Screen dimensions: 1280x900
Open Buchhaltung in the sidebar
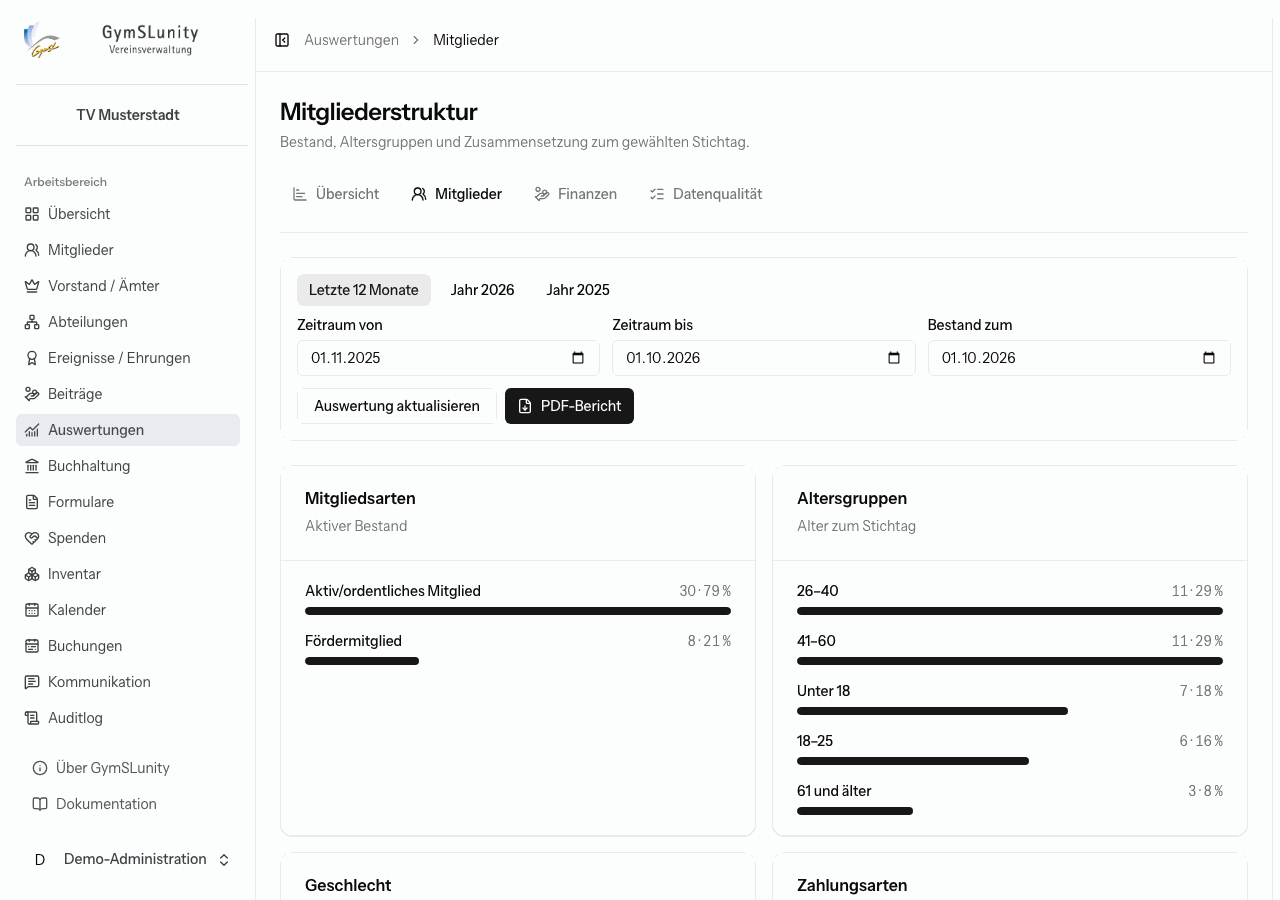pyautogui.click(x=128, y=466)
